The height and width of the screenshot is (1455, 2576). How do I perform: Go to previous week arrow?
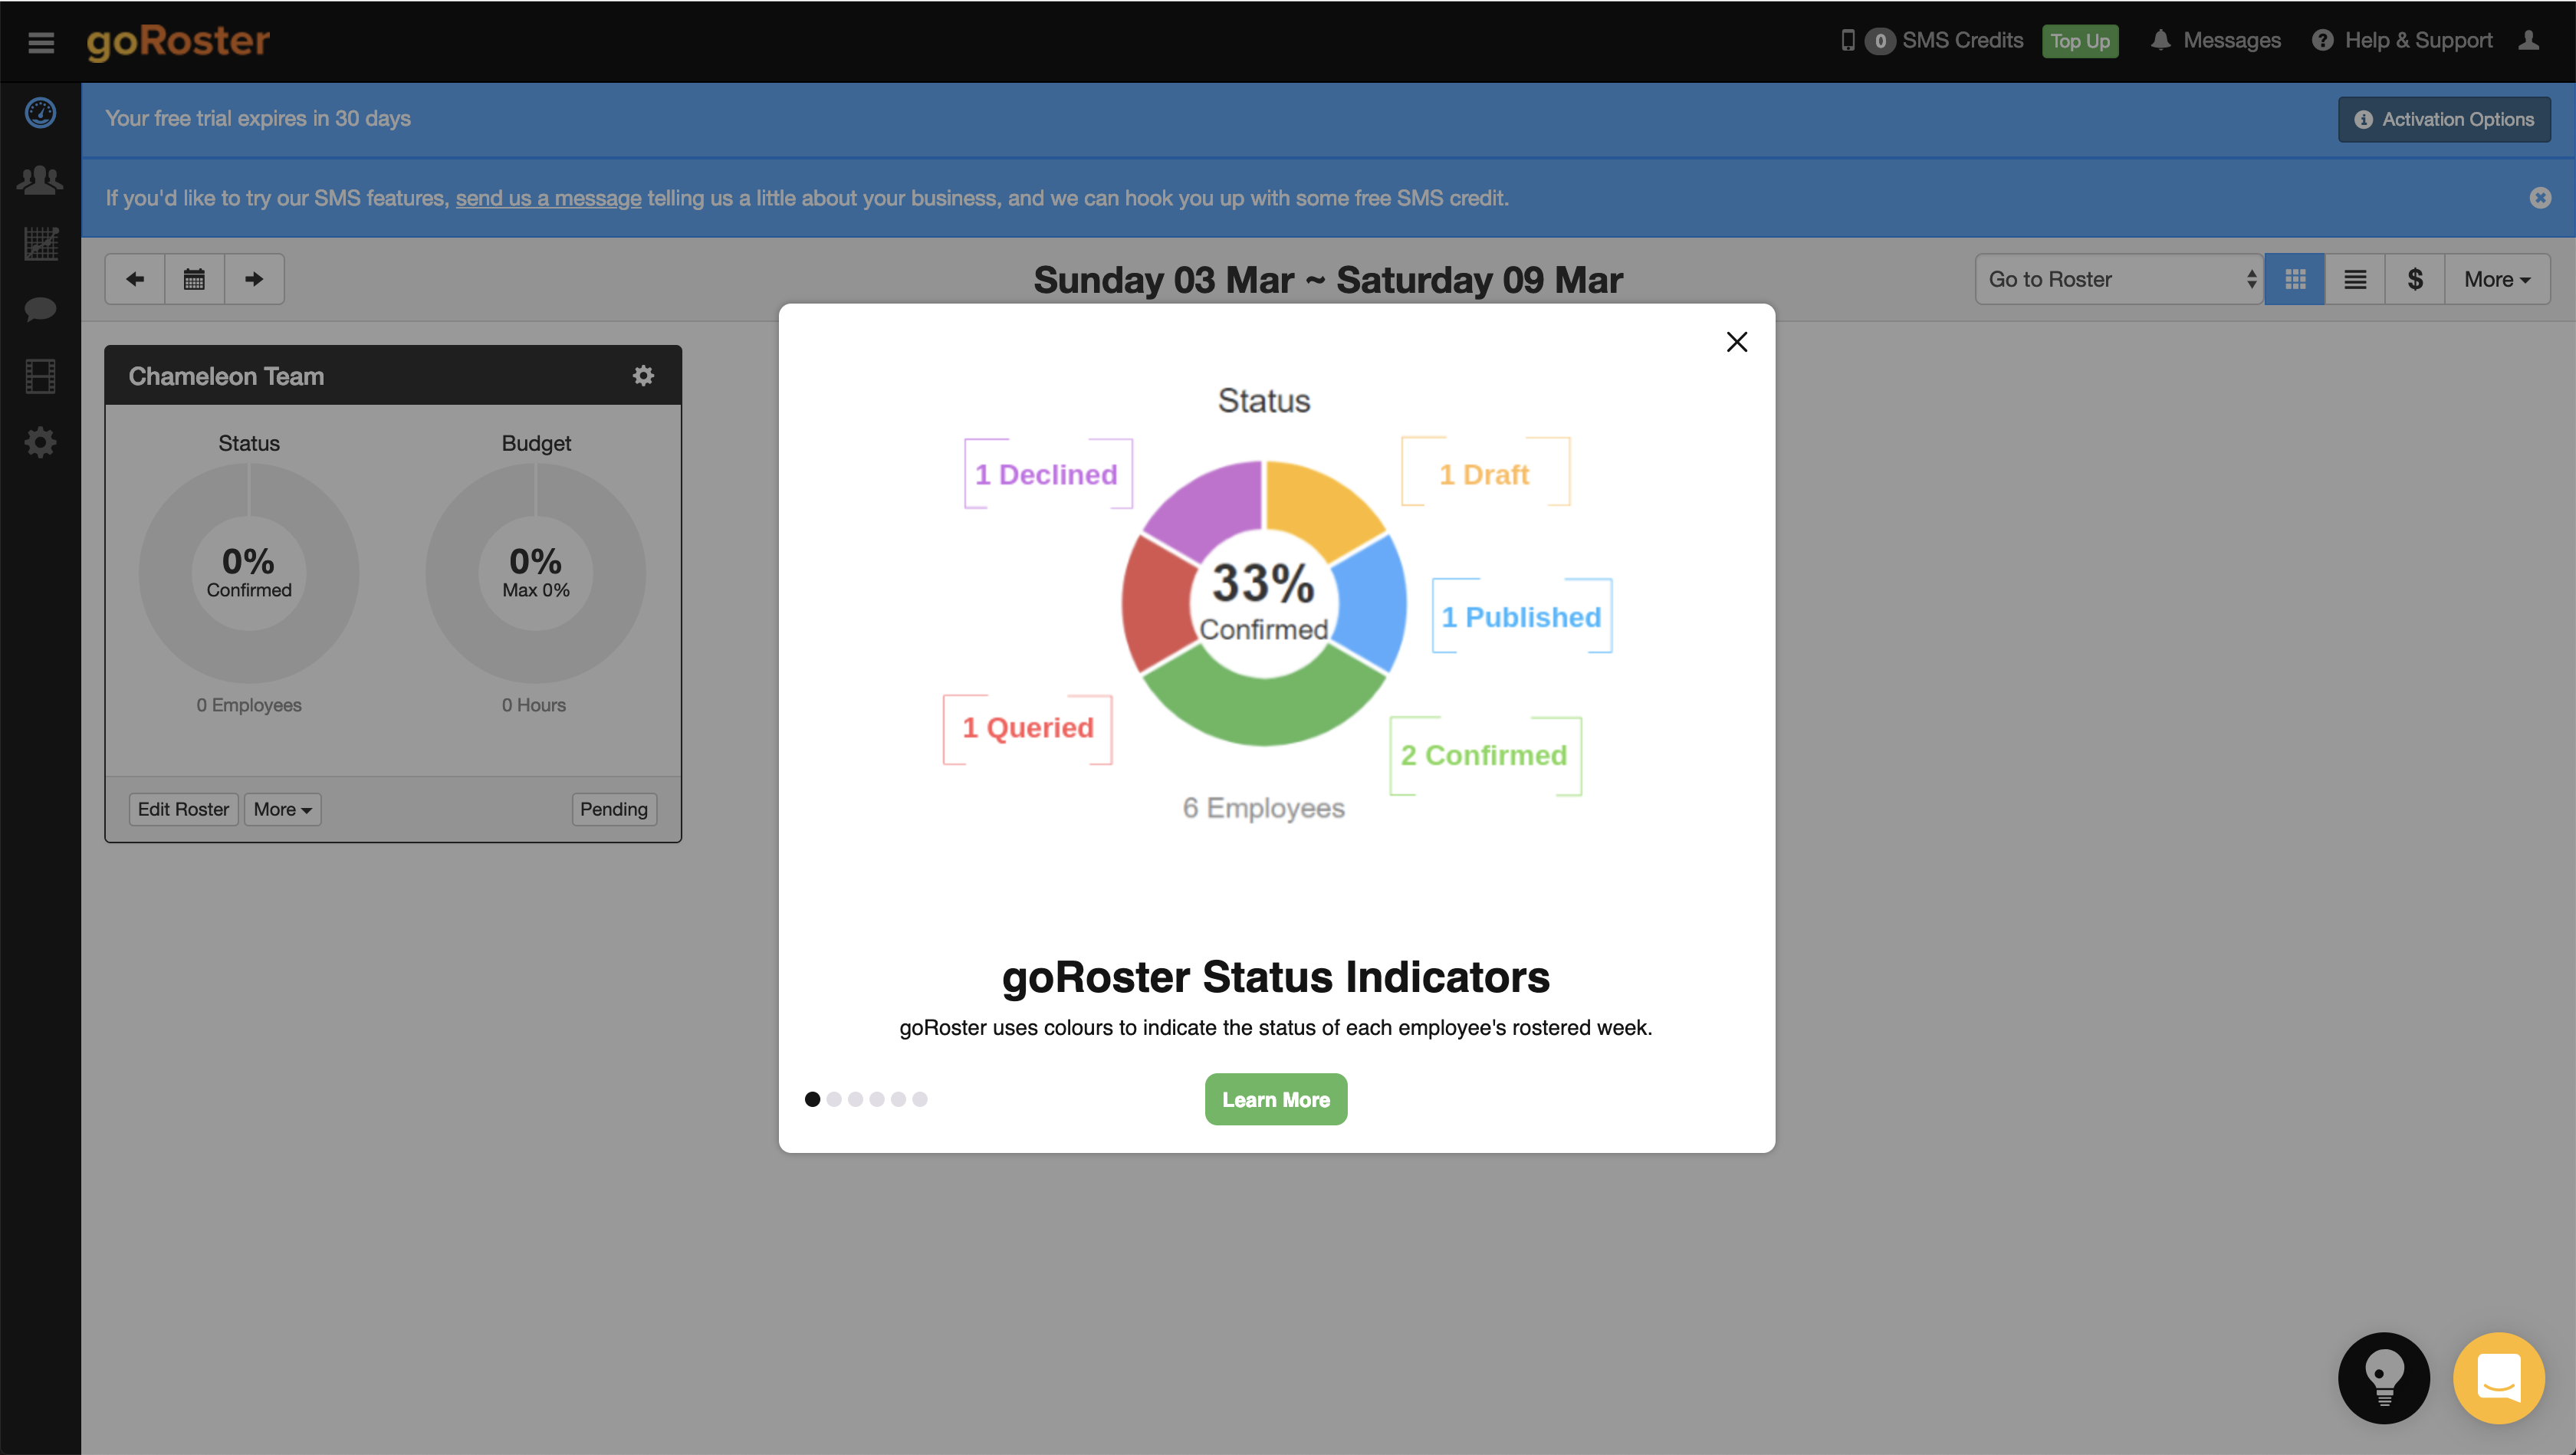click(x=135, y=279)
